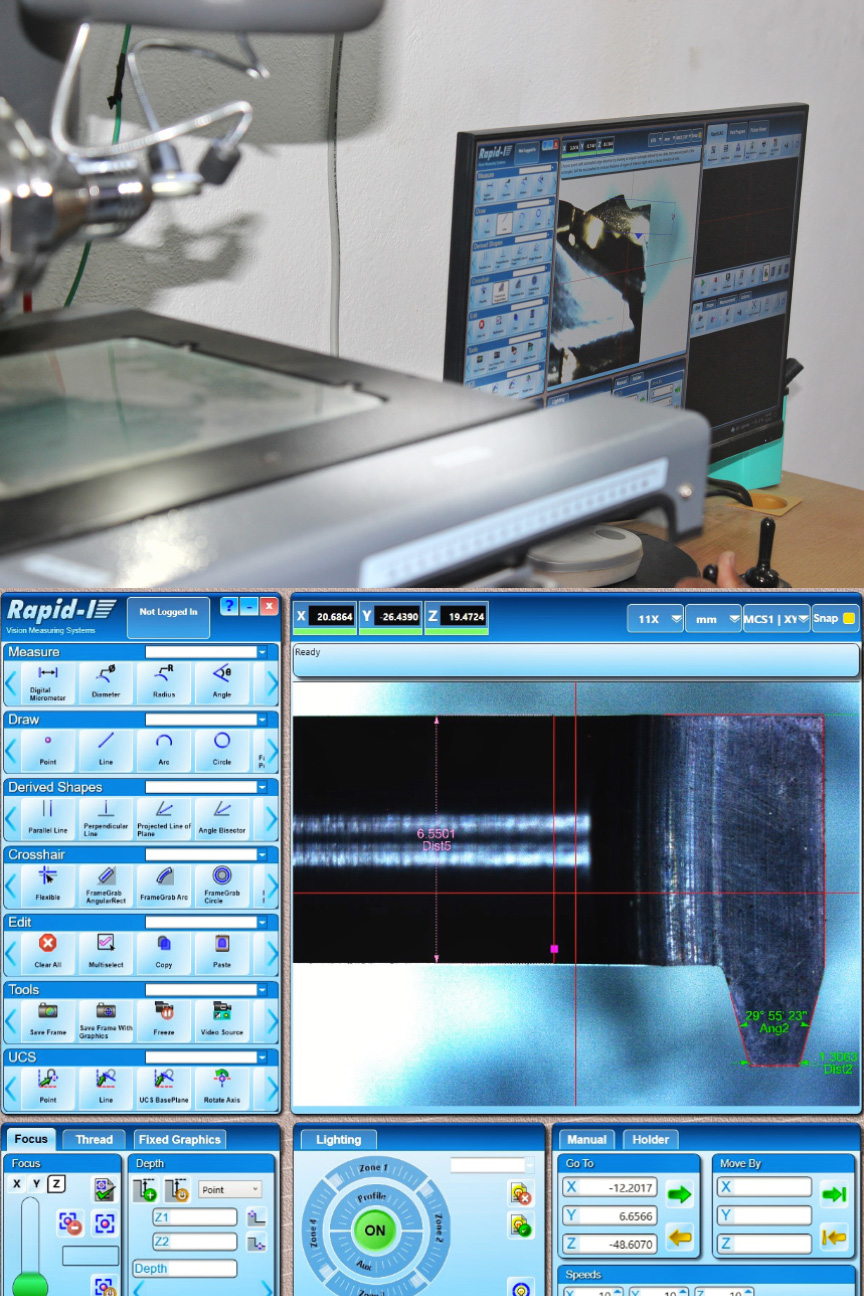Pick the Angle measurement tool
The image size is (864, 1296).
point(222,682)
